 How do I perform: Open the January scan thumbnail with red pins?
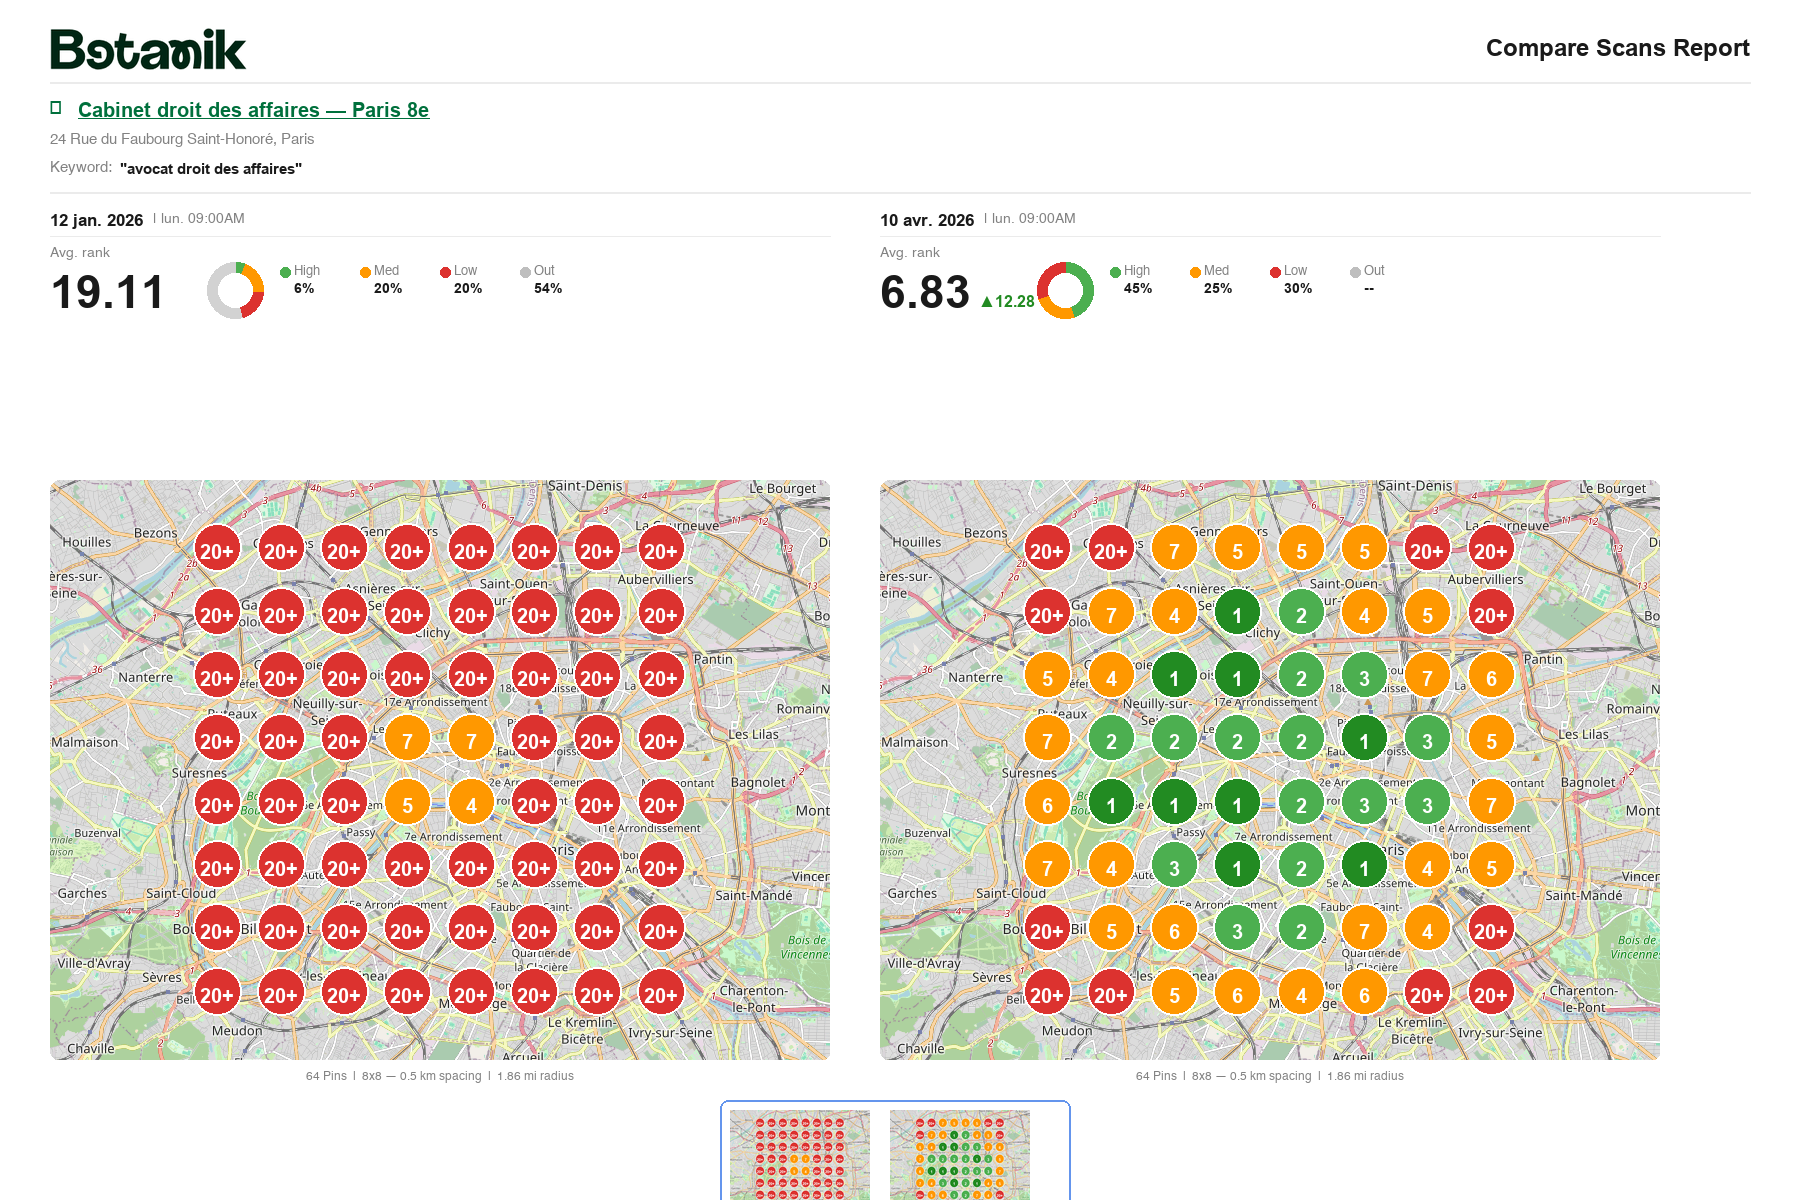[x=800, y=1155]
